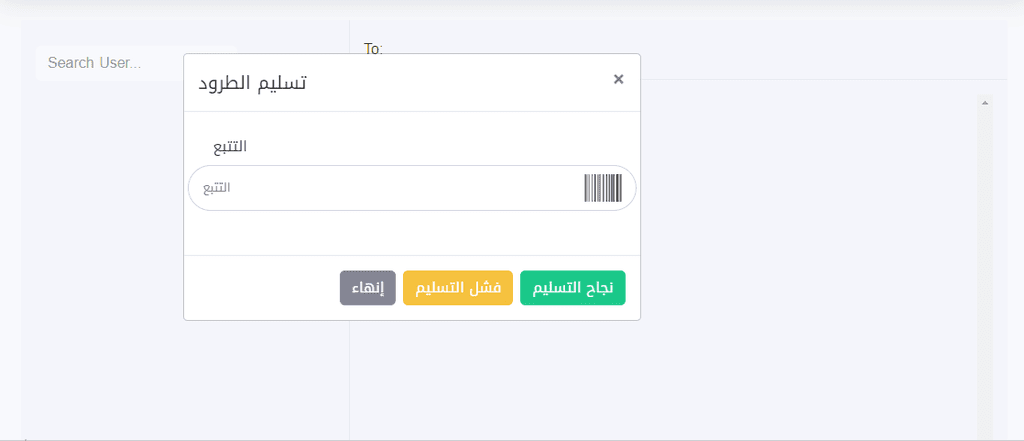Screen dimensions: 1024x441
Task: Click the dialog header bar near the title
Action: (x=457, y=83)
